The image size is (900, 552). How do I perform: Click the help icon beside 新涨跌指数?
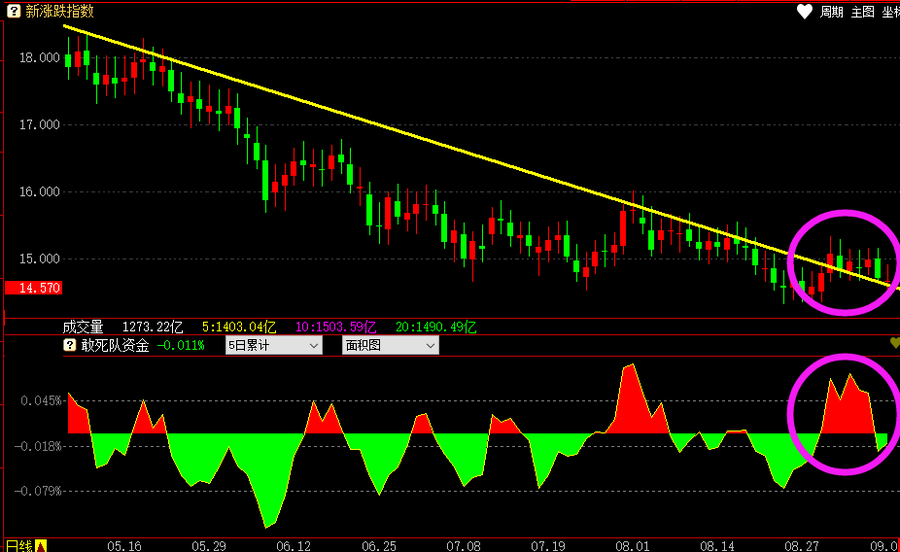pos(13,11)
